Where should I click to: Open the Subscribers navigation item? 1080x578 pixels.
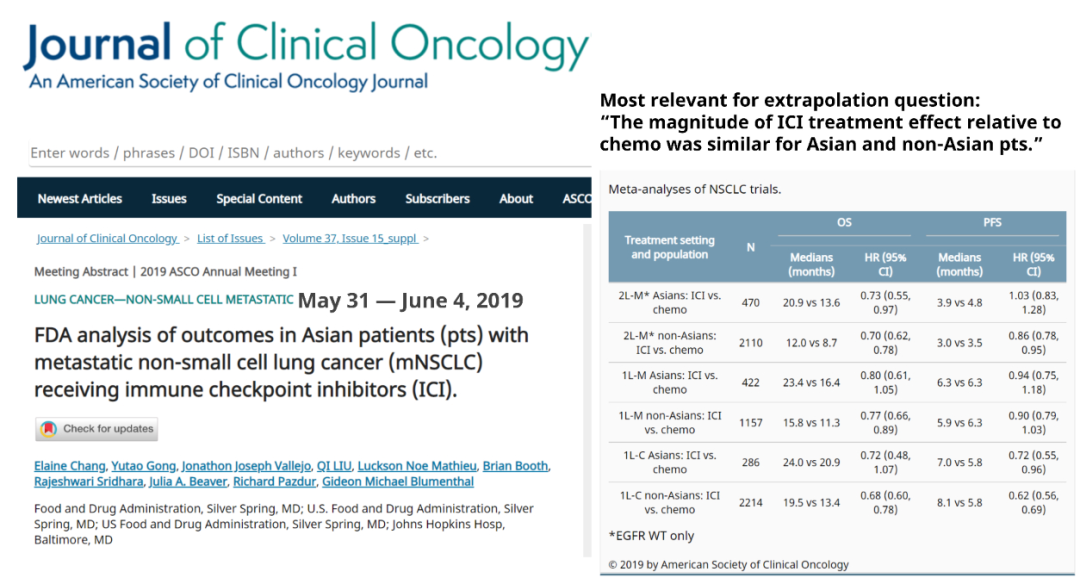439,199
